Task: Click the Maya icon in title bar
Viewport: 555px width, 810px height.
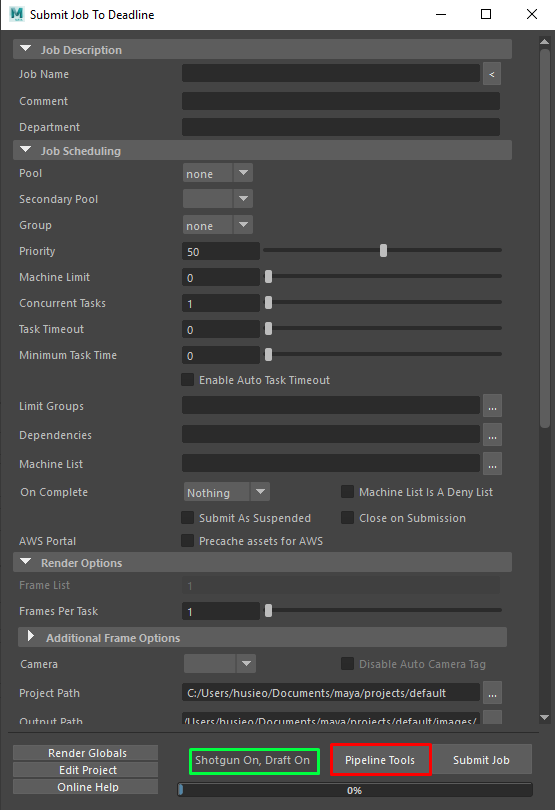Action: coord(17,14)
